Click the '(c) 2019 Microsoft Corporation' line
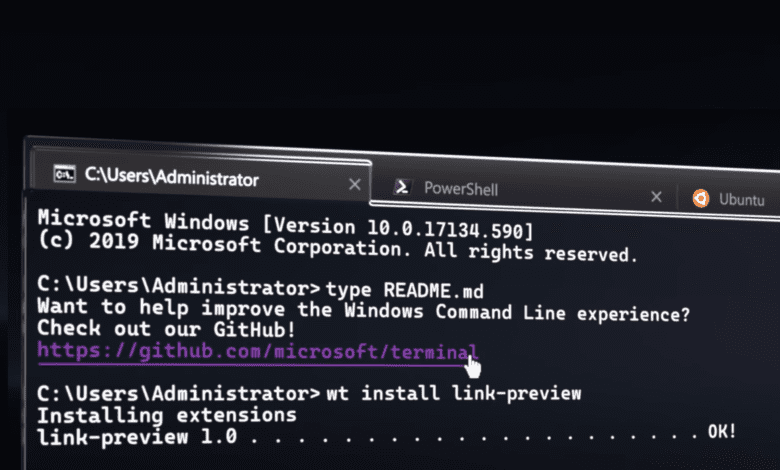The image size is (780, 470). click(x=337, y=247)
